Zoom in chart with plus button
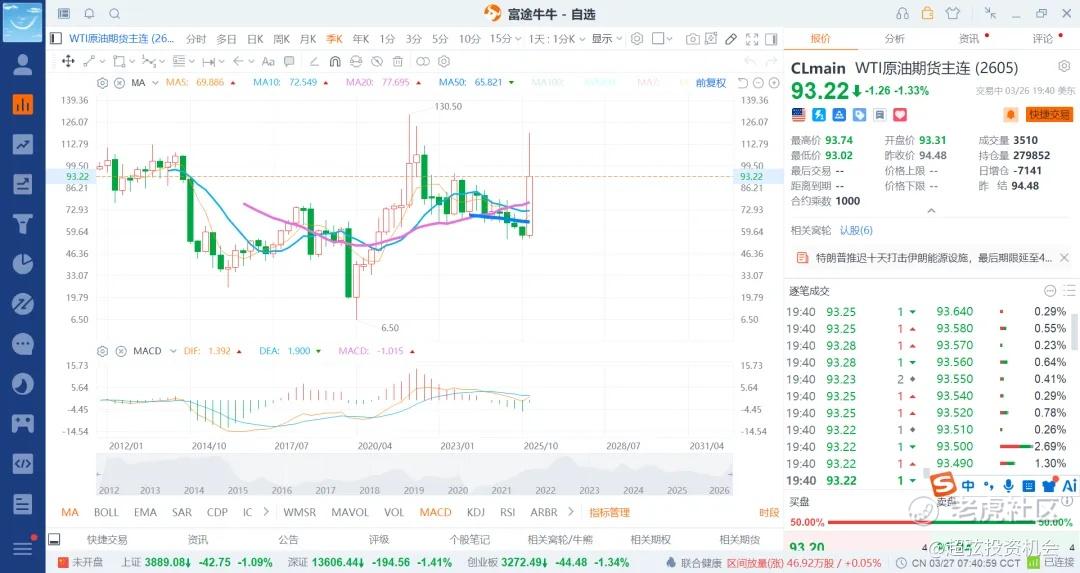 pos(774,83)
